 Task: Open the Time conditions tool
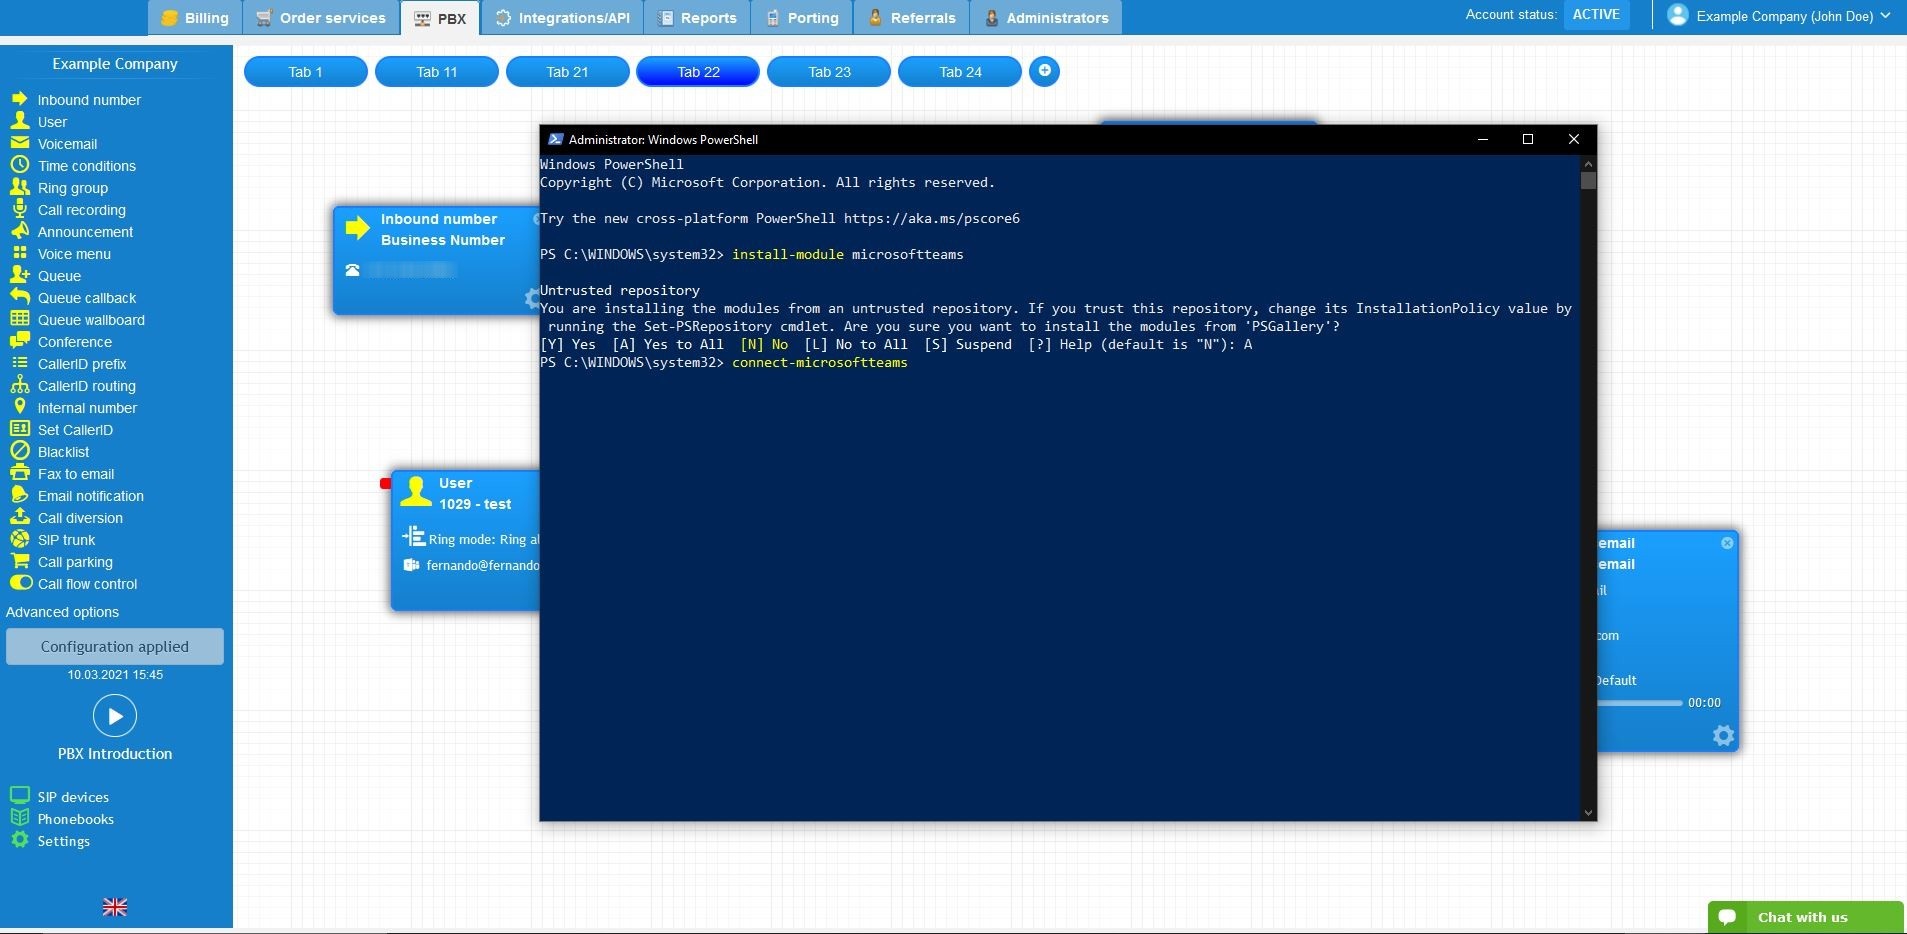(86, 165)
